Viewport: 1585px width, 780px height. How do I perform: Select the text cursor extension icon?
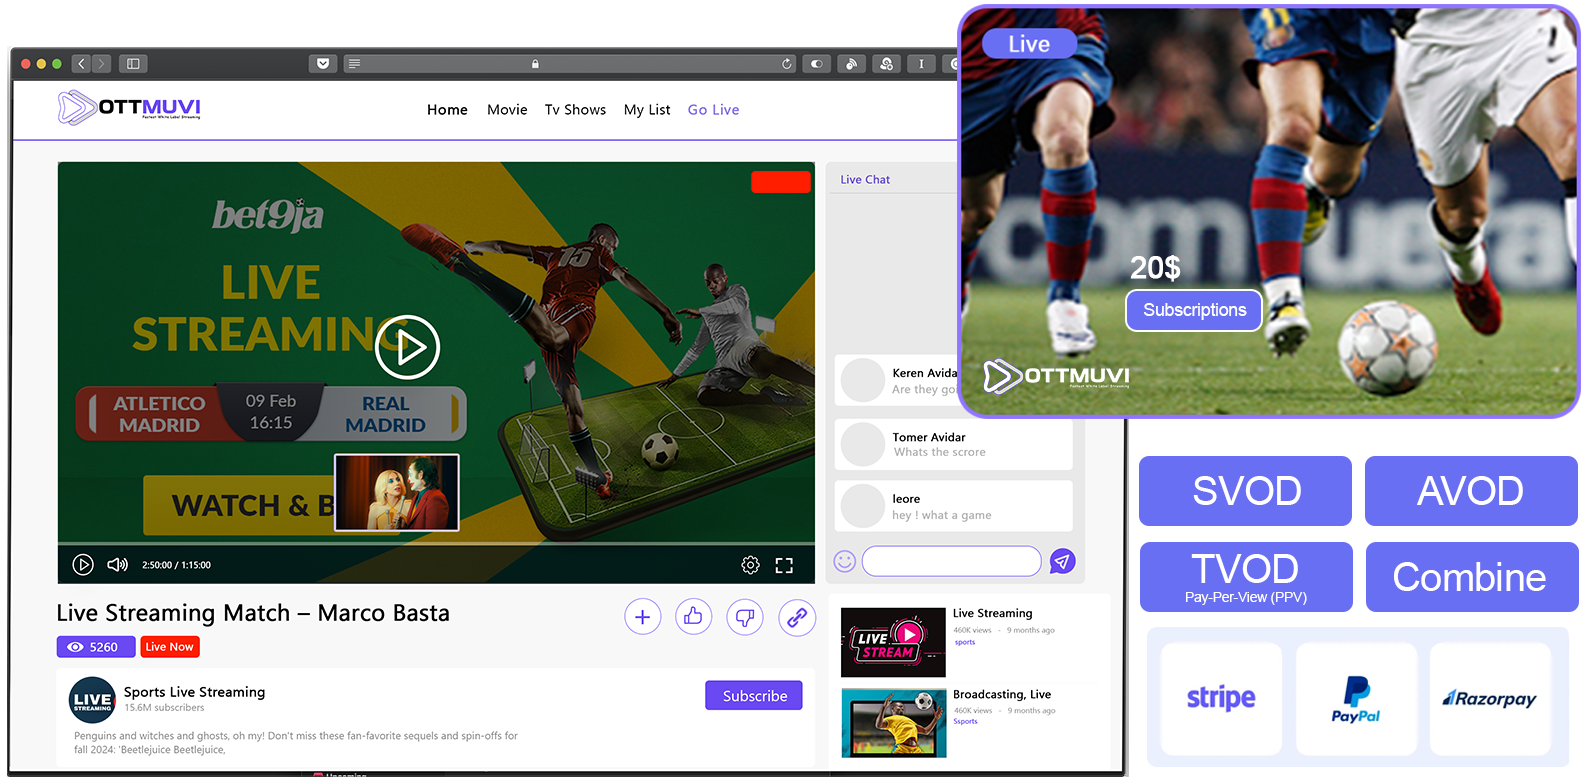click(x=921, y=64)
